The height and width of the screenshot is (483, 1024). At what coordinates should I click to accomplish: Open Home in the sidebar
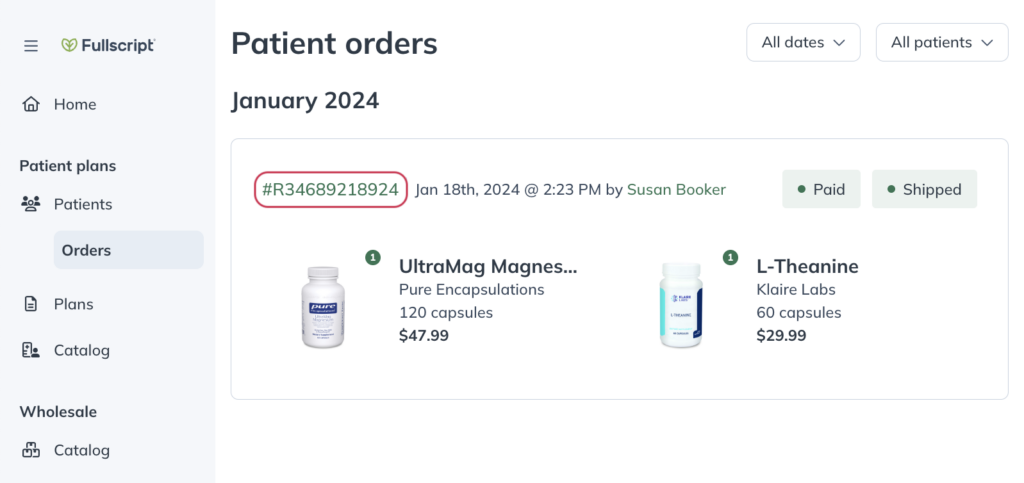tap(75, 104)
